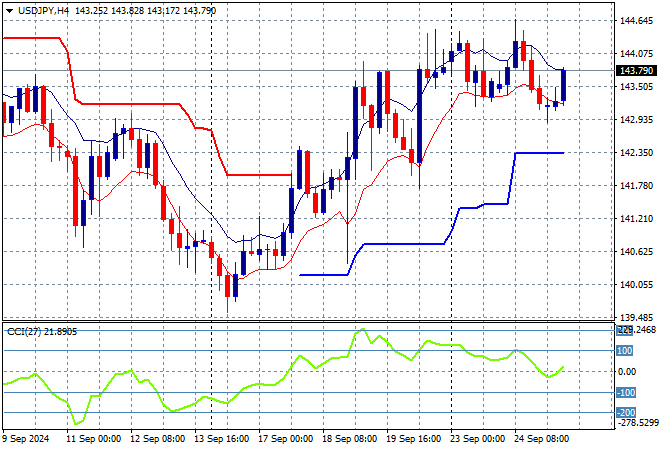Select the 139.485 price axis label

(636, 317)
